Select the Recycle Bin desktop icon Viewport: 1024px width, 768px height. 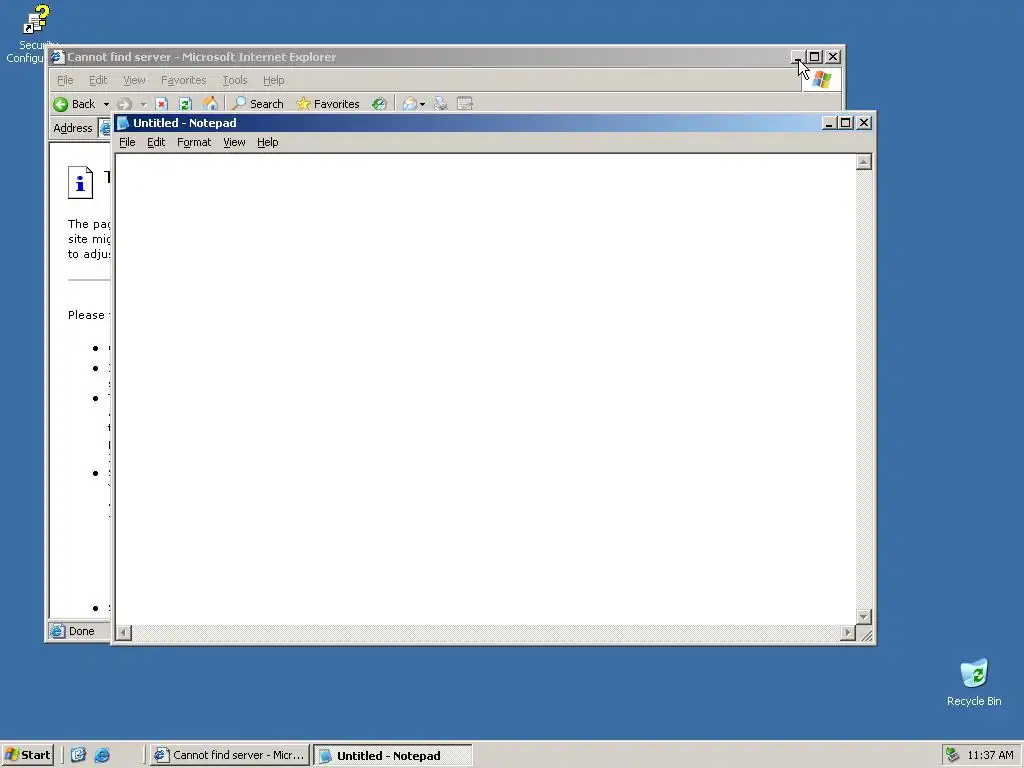click(974, 683)
